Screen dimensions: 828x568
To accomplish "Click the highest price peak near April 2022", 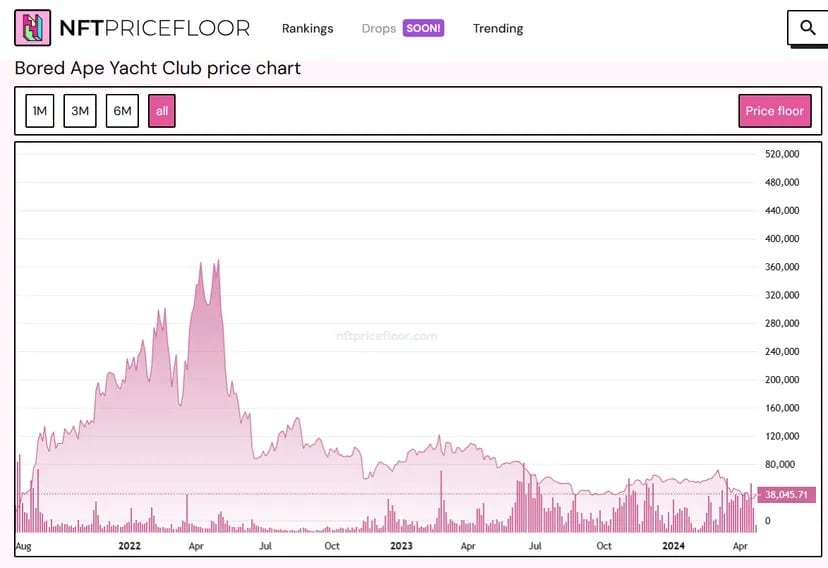I will pyautogui.click(x=218, y=261).
